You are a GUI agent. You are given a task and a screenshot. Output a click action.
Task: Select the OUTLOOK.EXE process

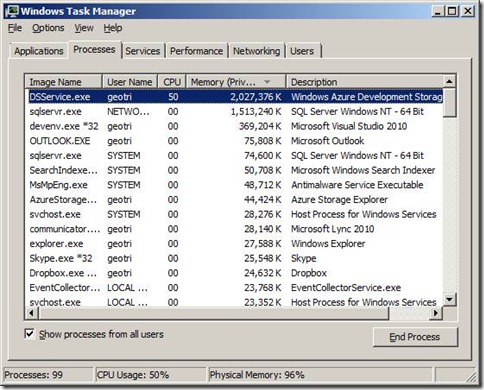[x=234, y=141]
